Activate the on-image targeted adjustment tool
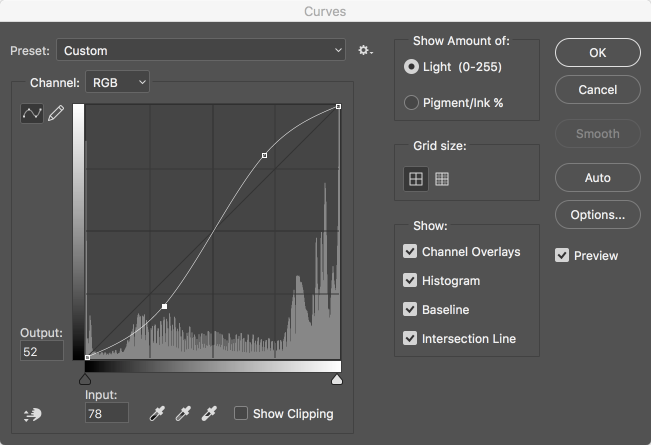 (x=32, y=414)
